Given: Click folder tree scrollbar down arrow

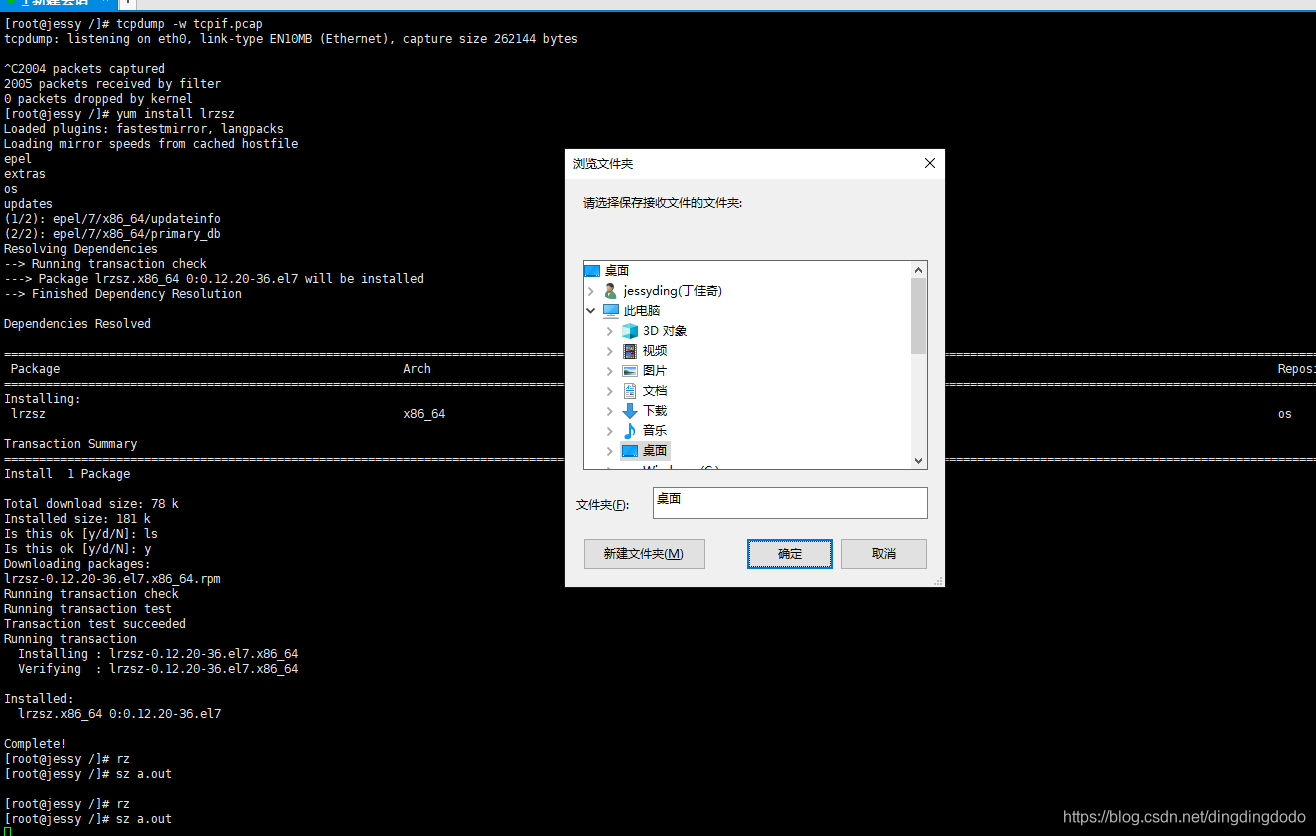Looking at the screenshot, I should click(919, 460).
